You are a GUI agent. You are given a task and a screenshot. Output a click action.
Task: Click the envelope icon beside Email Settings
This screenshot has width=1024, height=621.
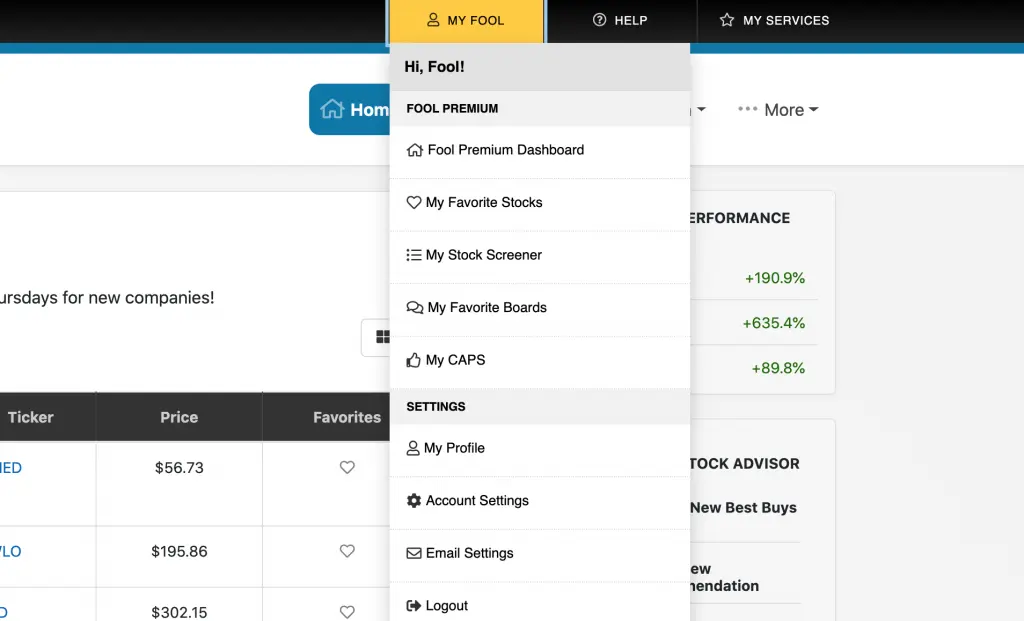tap(413, 553)
